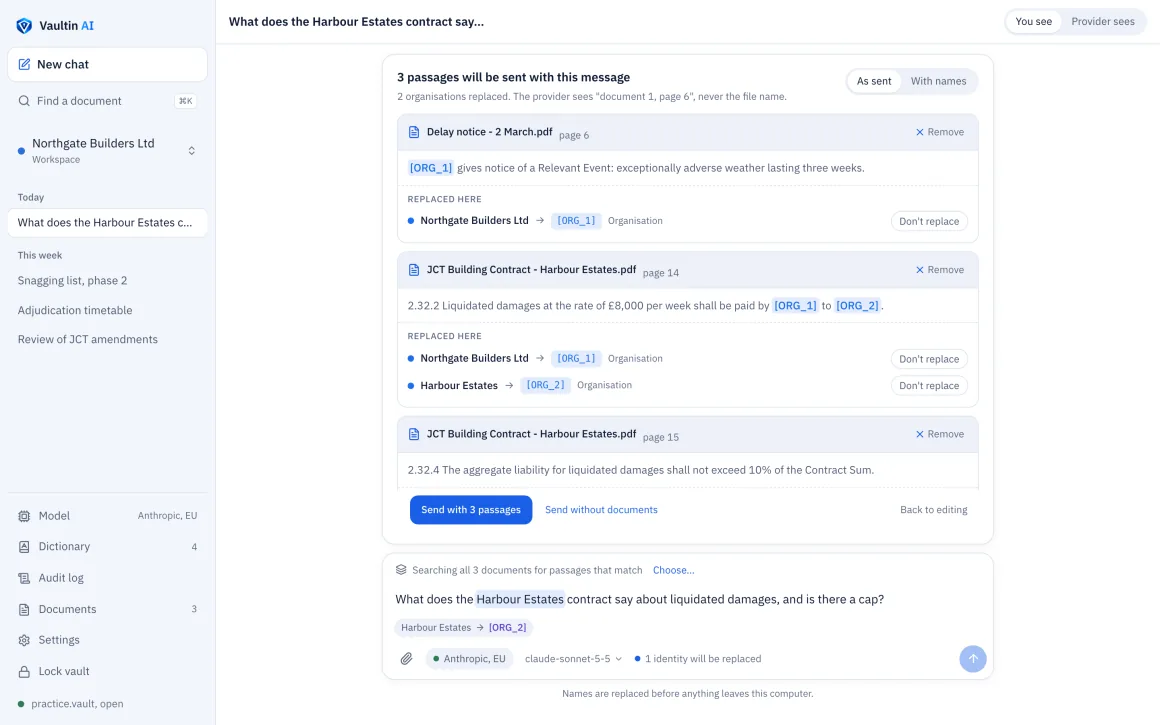Click the Choose... documents link
The width and height of the screenshot is (1160, 725).
(673, 570)
